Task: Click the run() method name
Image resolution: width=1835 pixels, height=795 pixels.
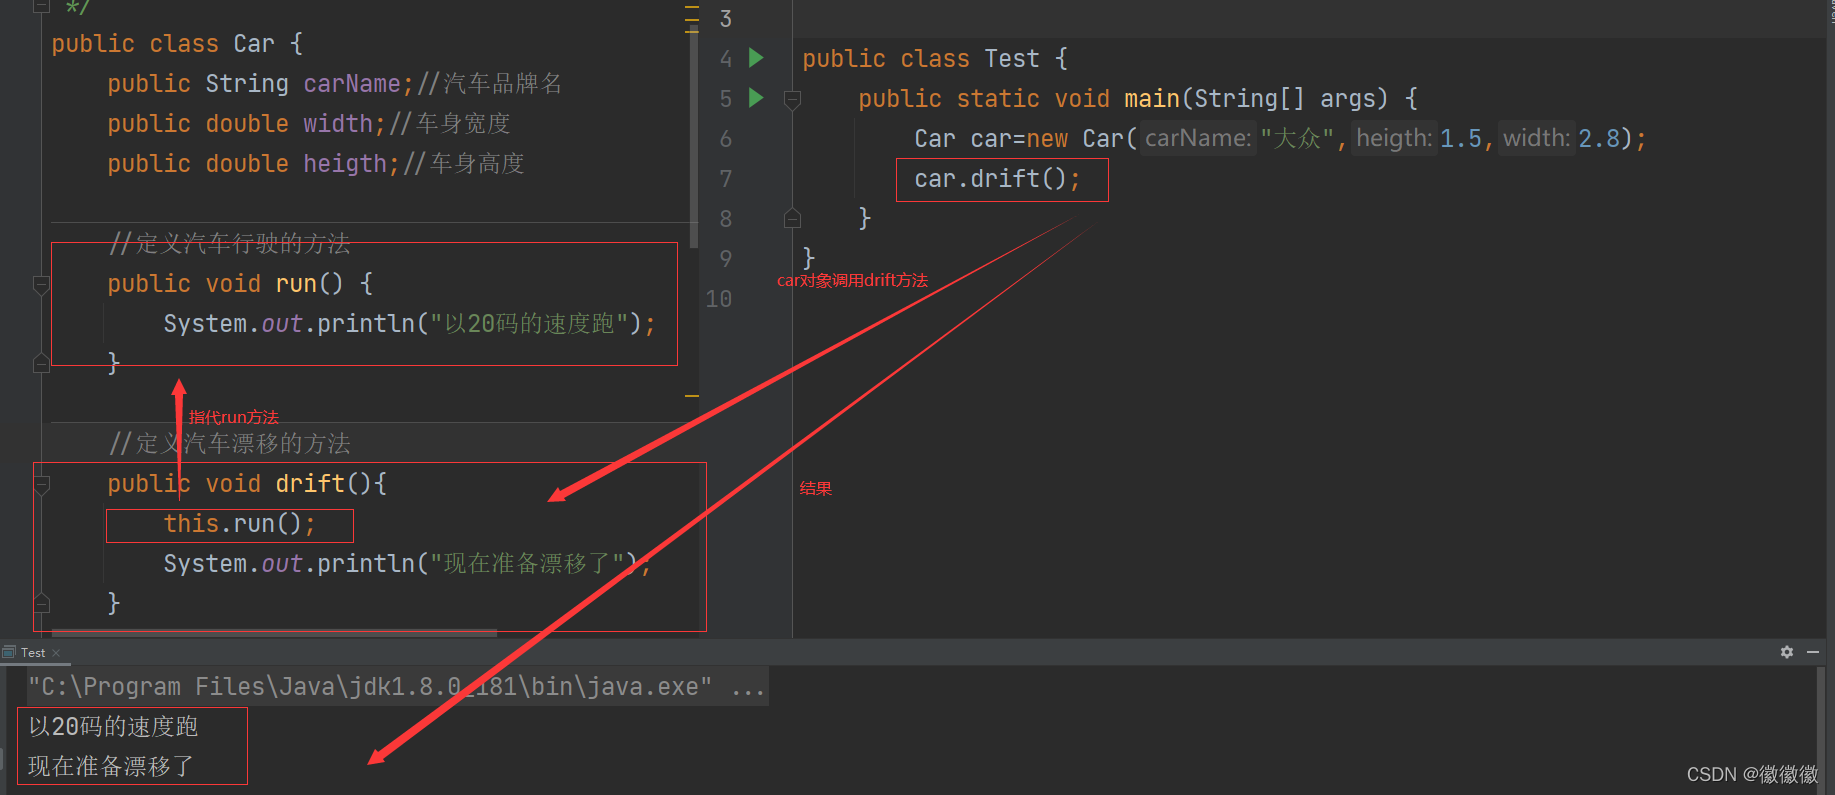Action: [296, 283]
